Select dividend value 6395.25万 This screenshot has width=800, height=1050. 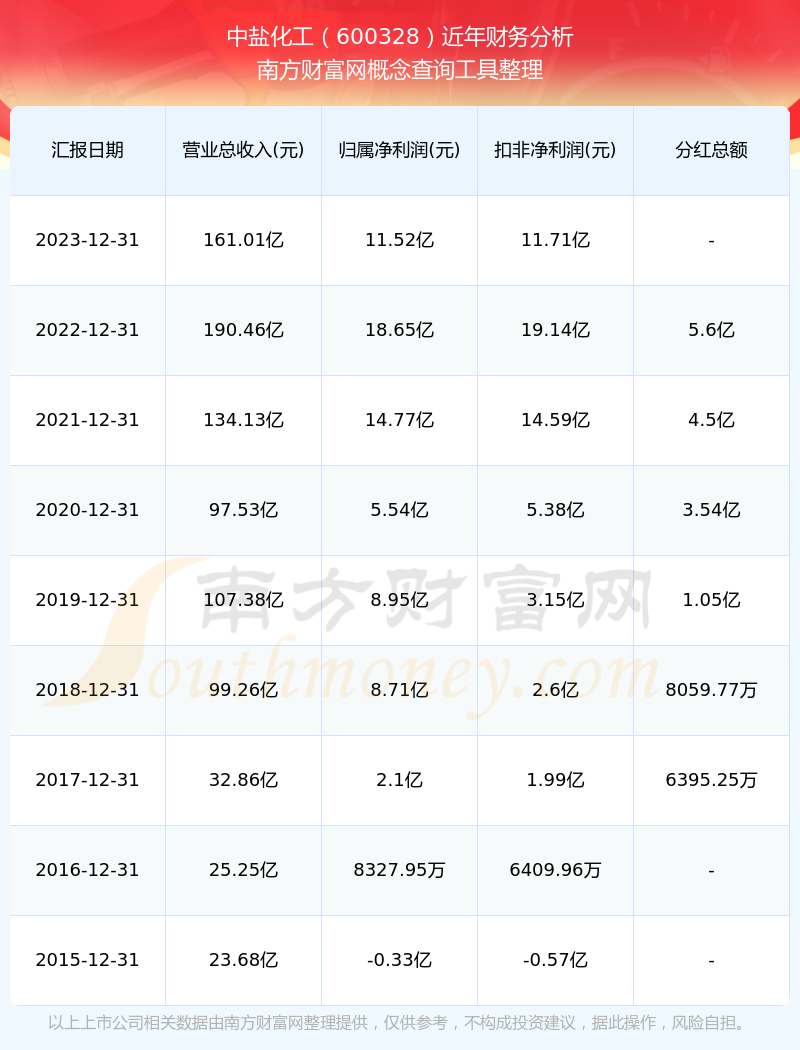pos(711,779)
